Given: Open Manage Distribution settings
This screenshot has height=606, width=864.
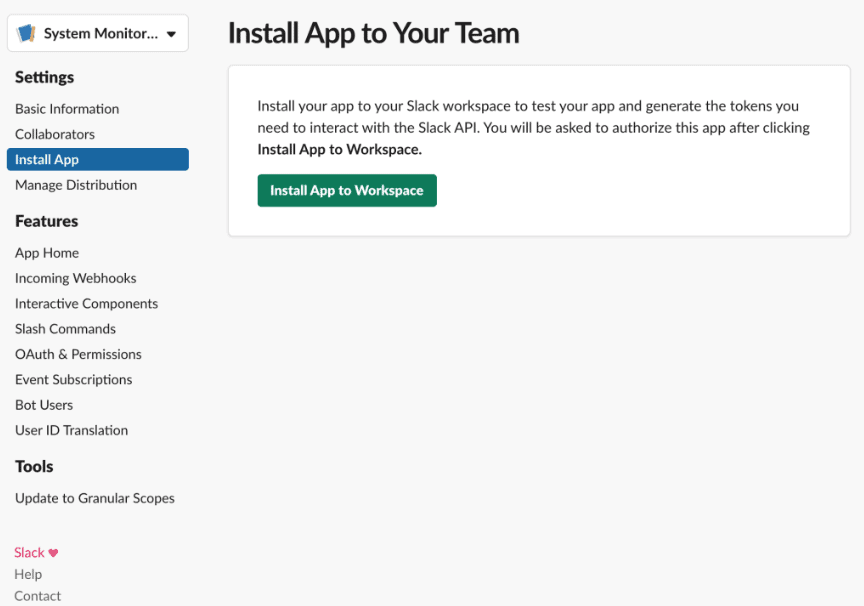Looking at the screenshot, I should click(x=76, y=185).
